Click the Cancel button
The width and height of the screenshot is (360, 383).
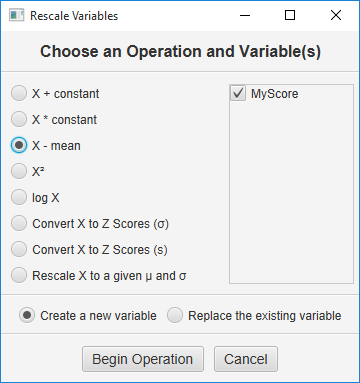click(246, 359)
